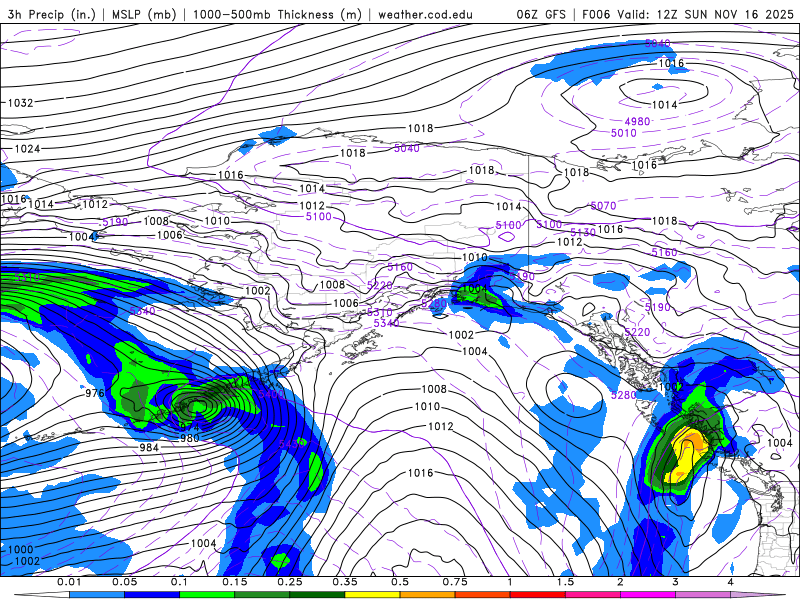Click the 1032 isobar label
Viewport: 800px width, 600px height.
[x=20, y=103]
